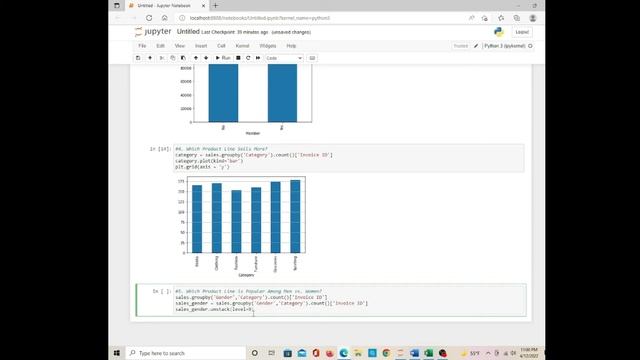
Task: Interrupt the kernel with the stop icon
Action: tap(238, 58)
